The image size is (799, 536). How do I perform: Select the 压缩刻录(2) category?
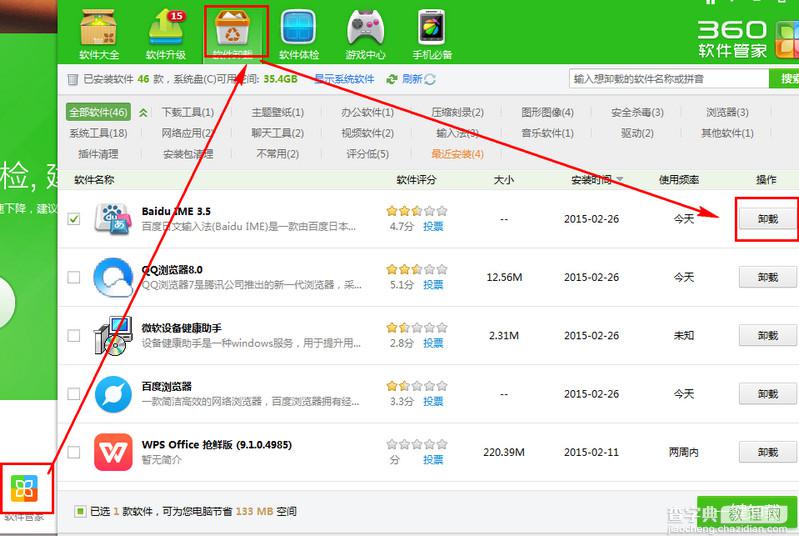click(x=457, y=112)
